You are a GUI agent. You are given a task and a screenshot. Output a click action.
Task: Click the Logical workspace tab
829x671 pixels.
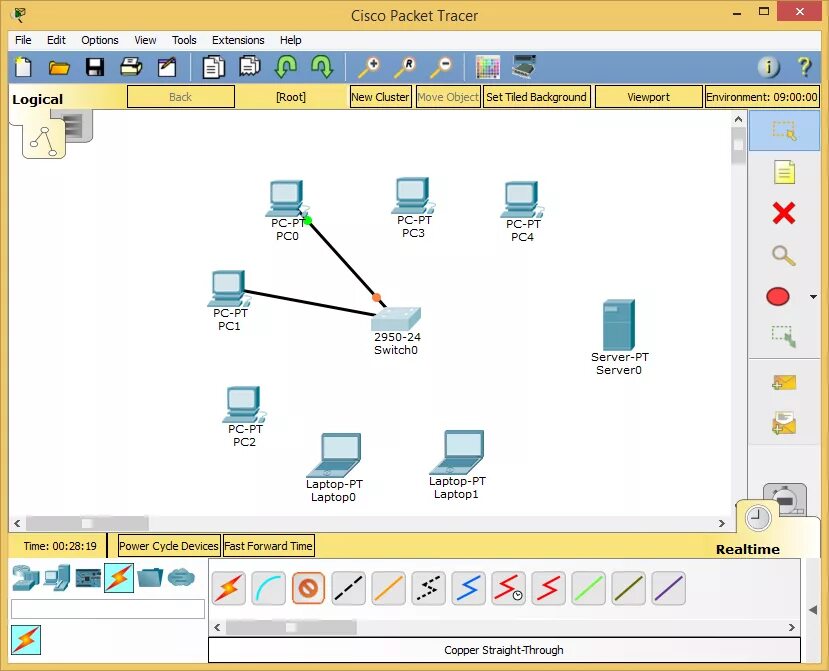(37, 99)
